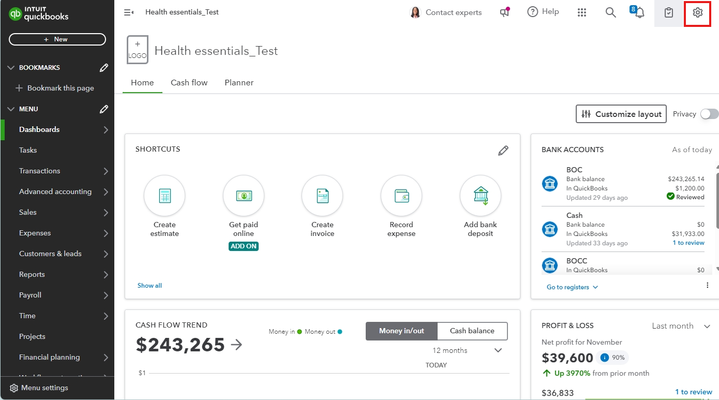Click the search magnifier icon
The height and width of the screenshot is (400, 719).
tap(610, 12)
